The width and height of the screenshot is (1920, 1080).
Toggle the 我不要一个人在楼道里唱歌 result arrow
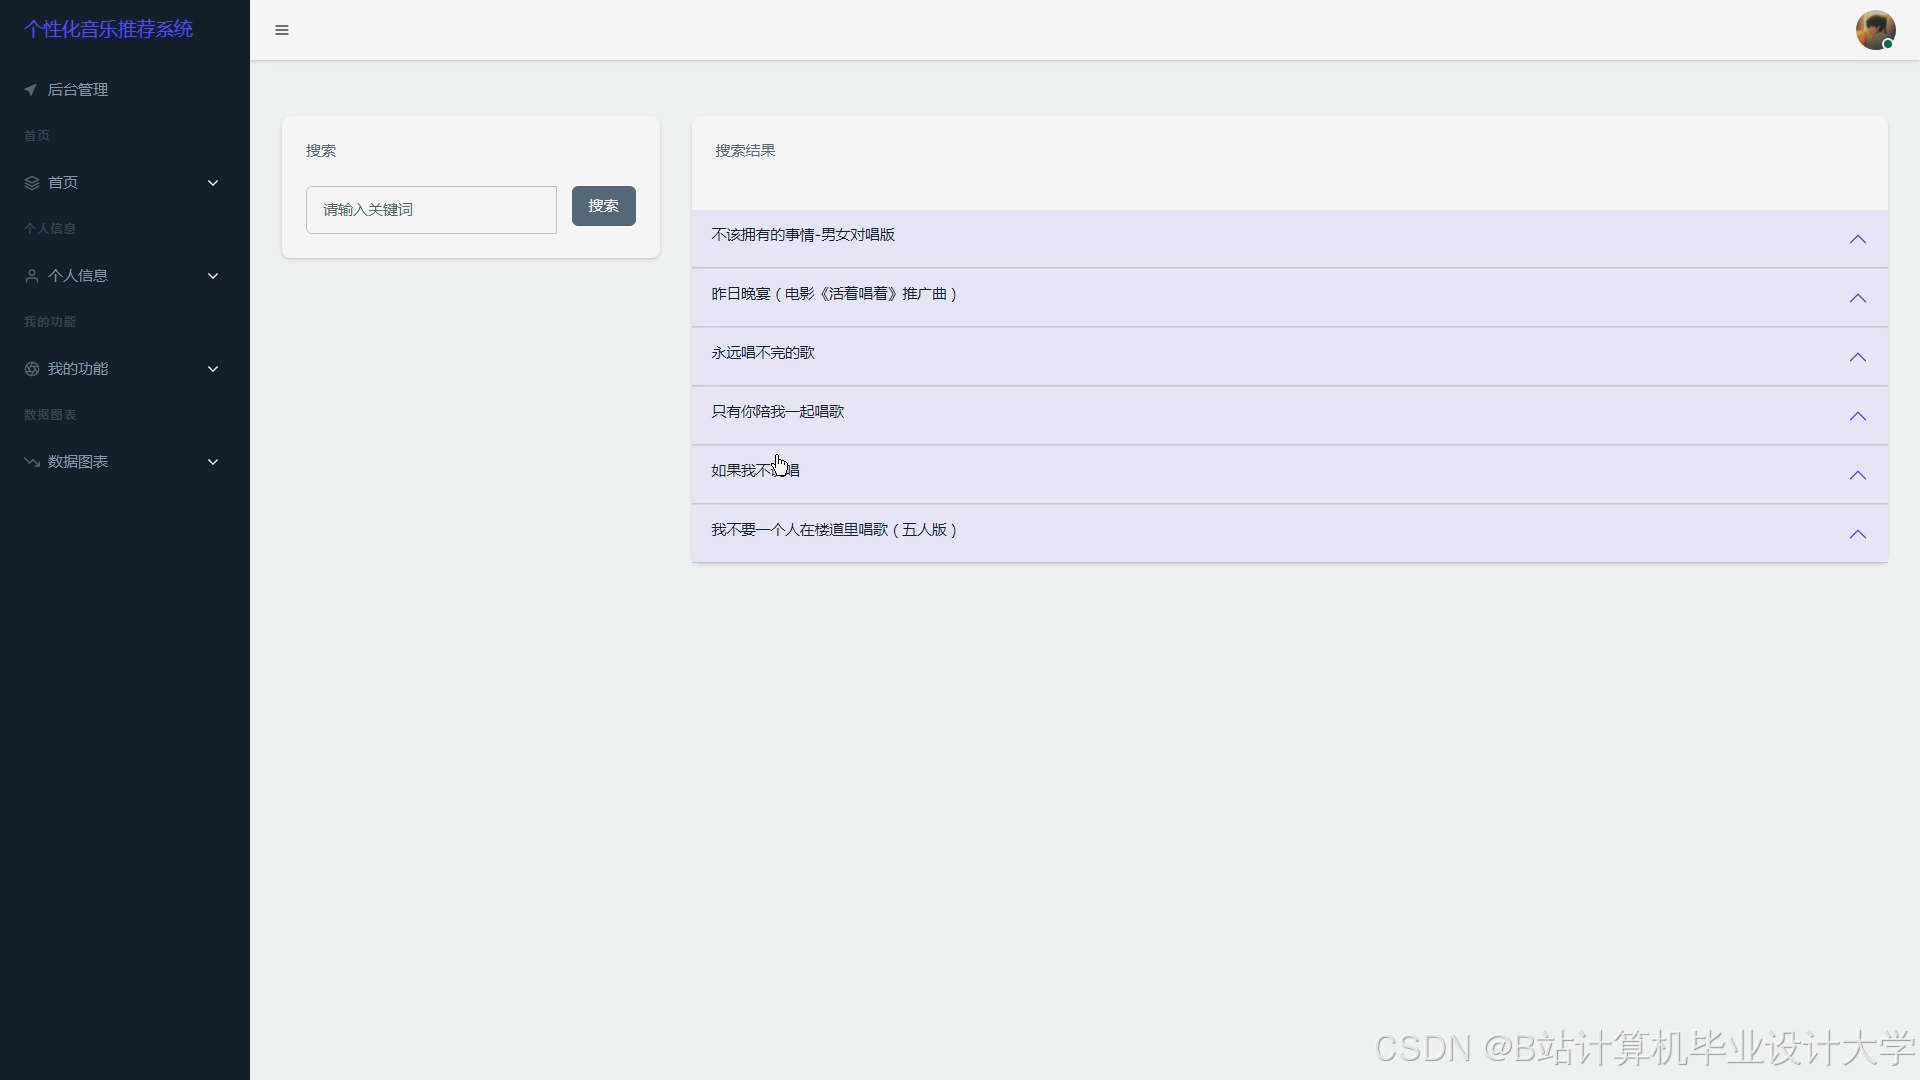click(x=1857, y=534)
